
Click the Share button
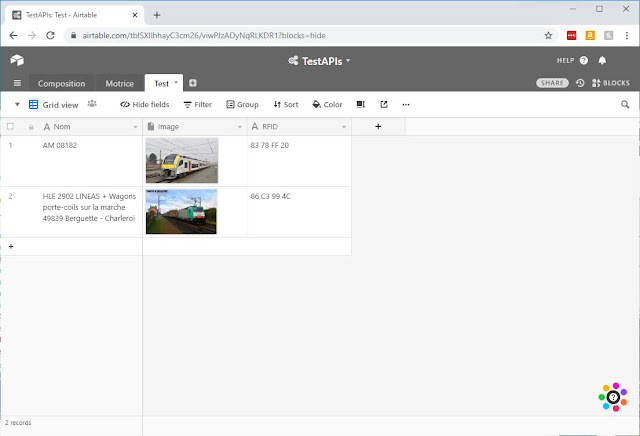(552, 83)
